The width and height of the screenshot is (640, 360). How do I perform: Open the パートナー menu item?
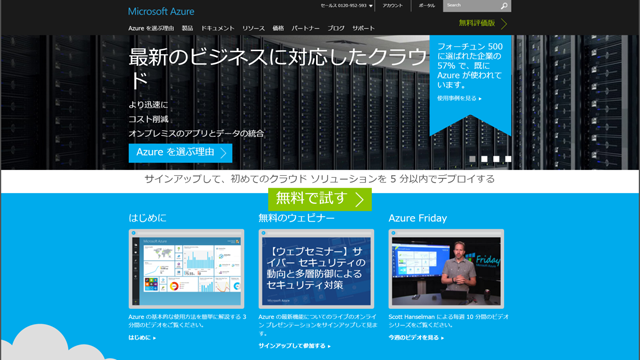305,28
